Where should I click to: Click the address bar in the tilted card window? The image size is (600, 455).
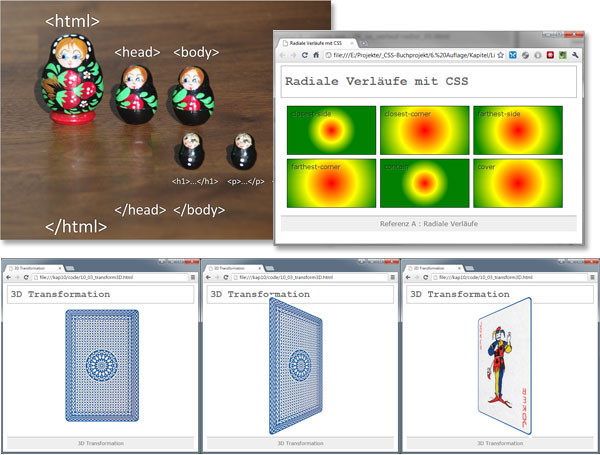[310, 277]
